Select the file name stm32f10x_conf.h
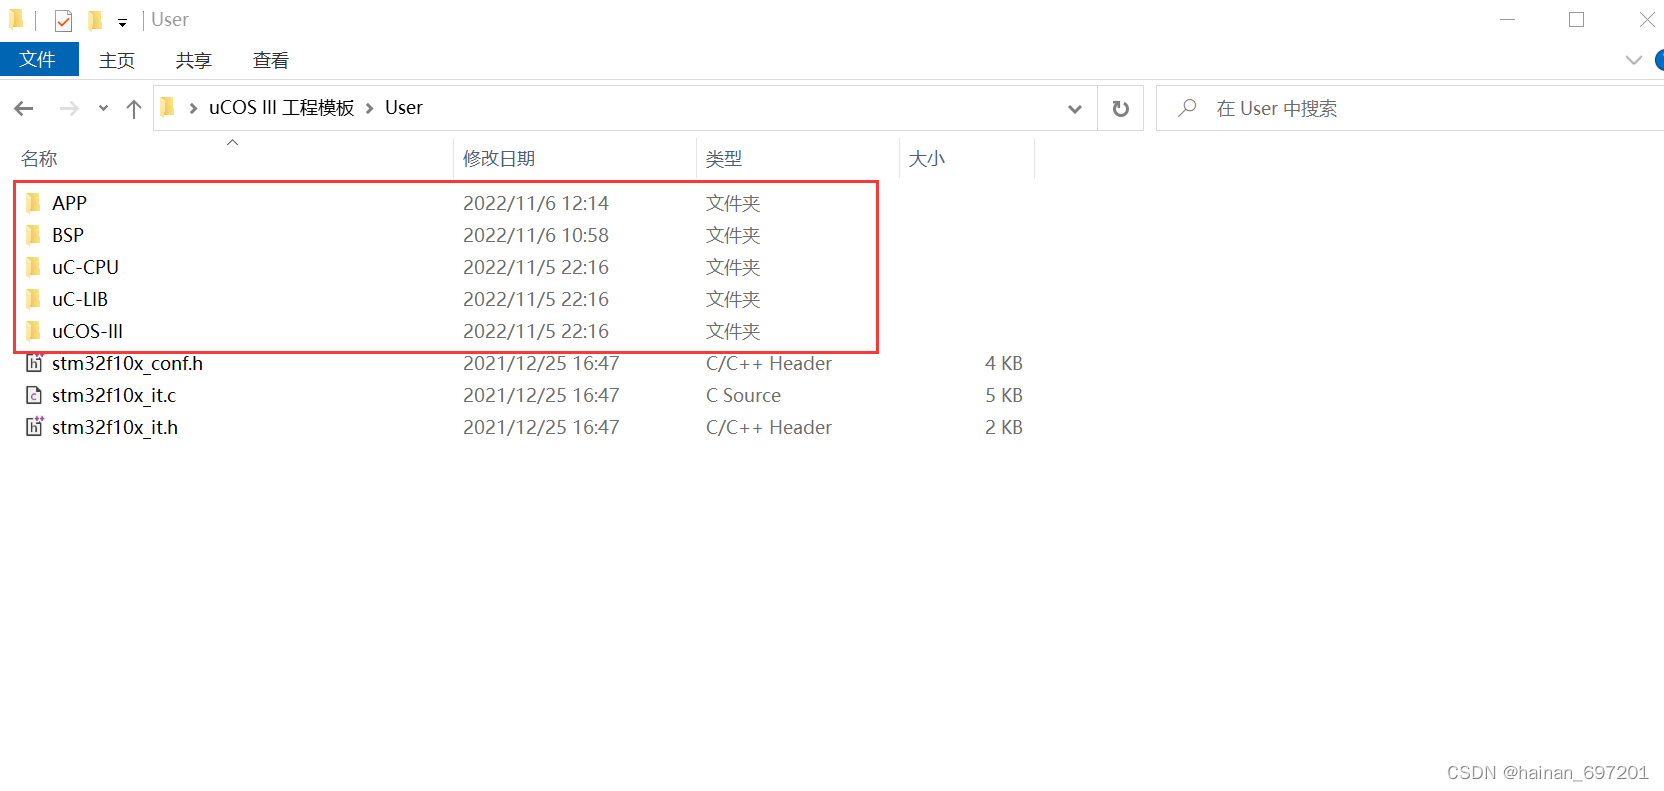The image size is (1664, 791). click(127, 363)
